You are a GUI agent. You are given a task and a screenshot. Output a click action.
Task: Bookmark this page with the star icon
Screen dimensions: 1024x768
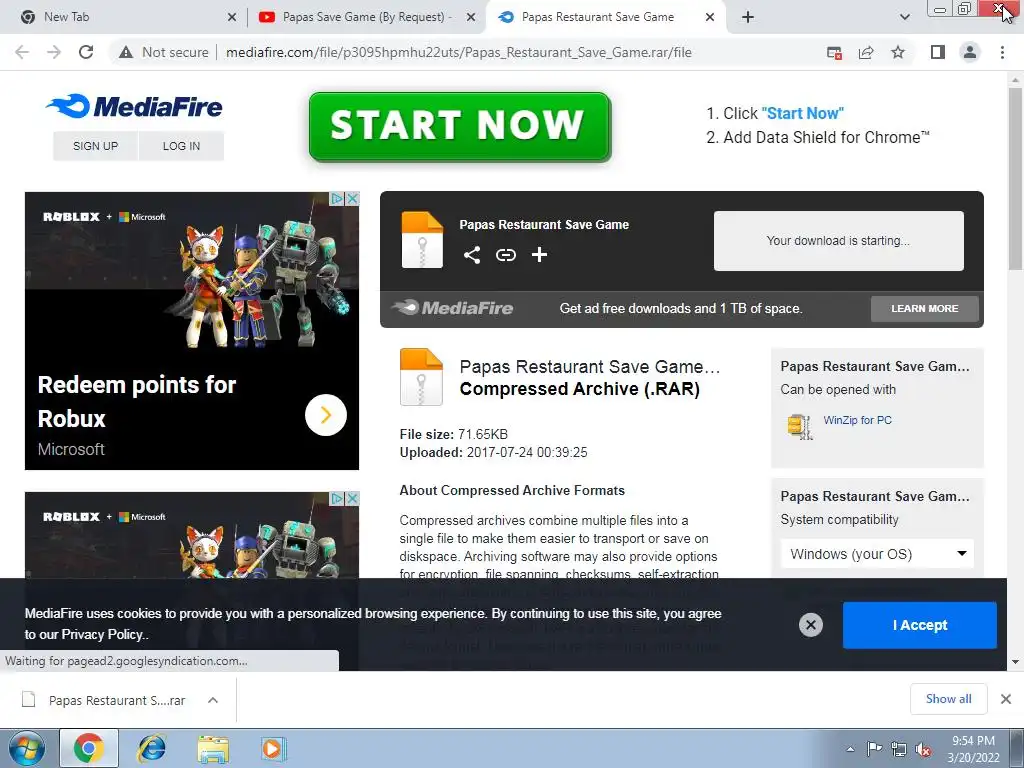(898, 52)
